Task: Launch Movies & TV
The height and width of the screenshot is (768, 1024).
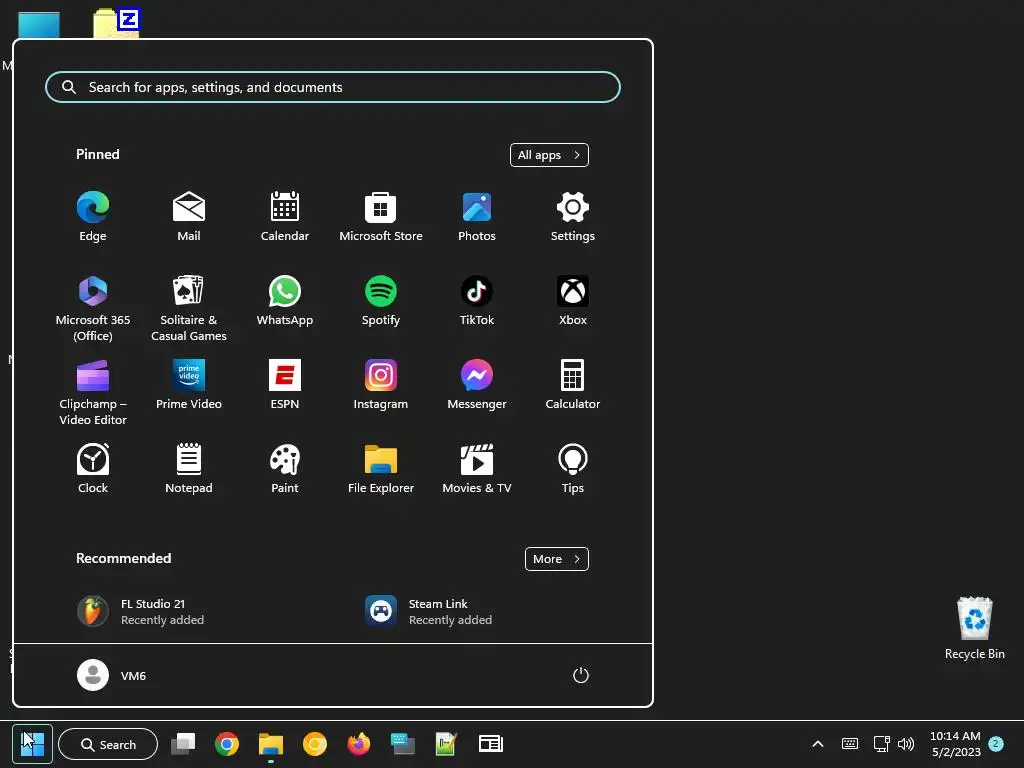Action: (477, 468)
